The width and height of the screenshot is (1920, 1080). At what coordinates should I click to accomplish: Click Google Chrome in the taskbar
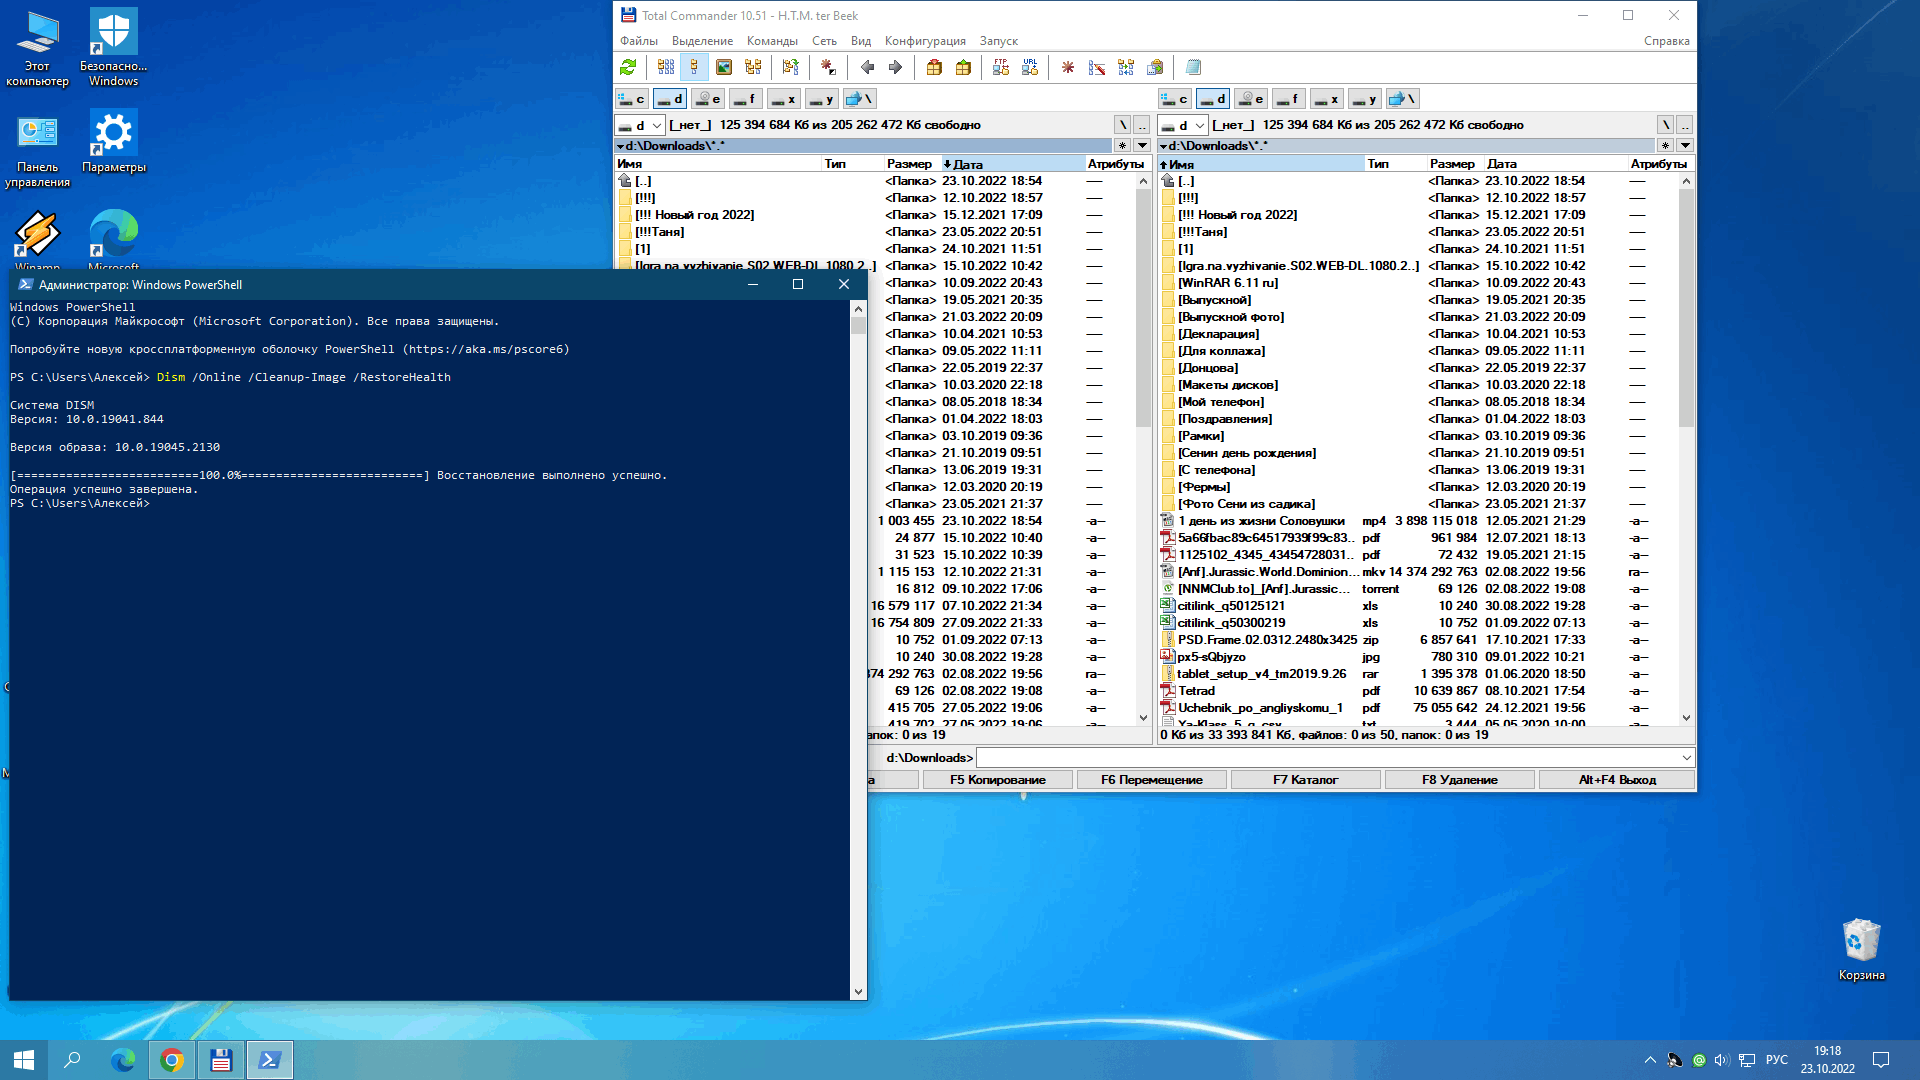[172, 1060]
